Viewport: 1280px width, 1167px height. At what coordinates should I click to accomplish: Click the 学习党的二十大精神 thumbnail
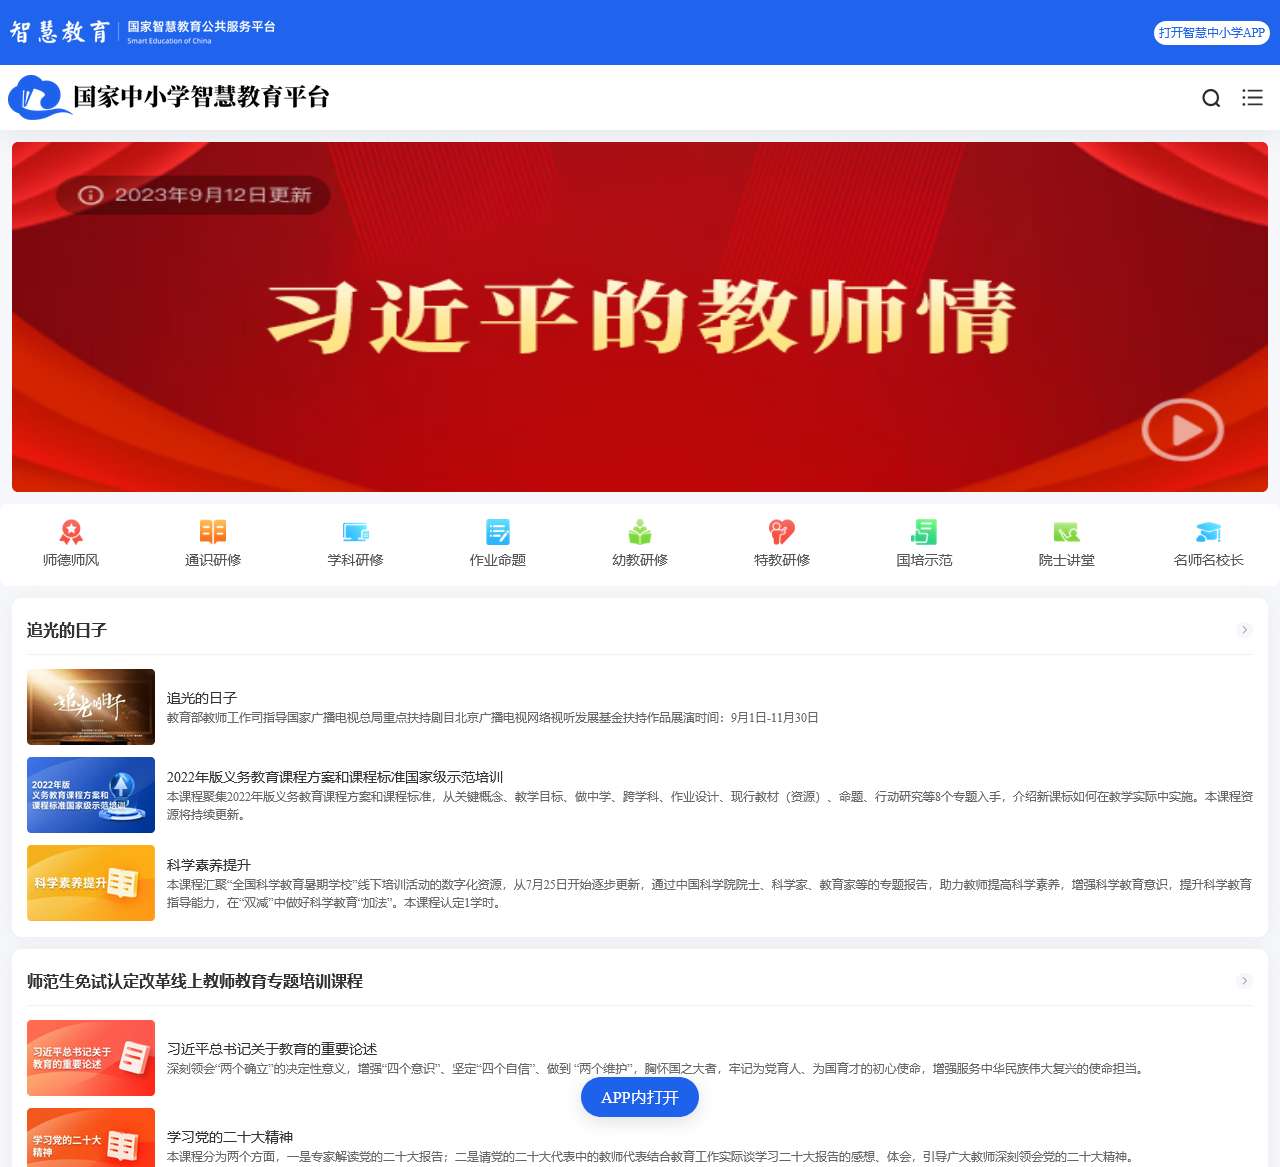coord(91,1138)
